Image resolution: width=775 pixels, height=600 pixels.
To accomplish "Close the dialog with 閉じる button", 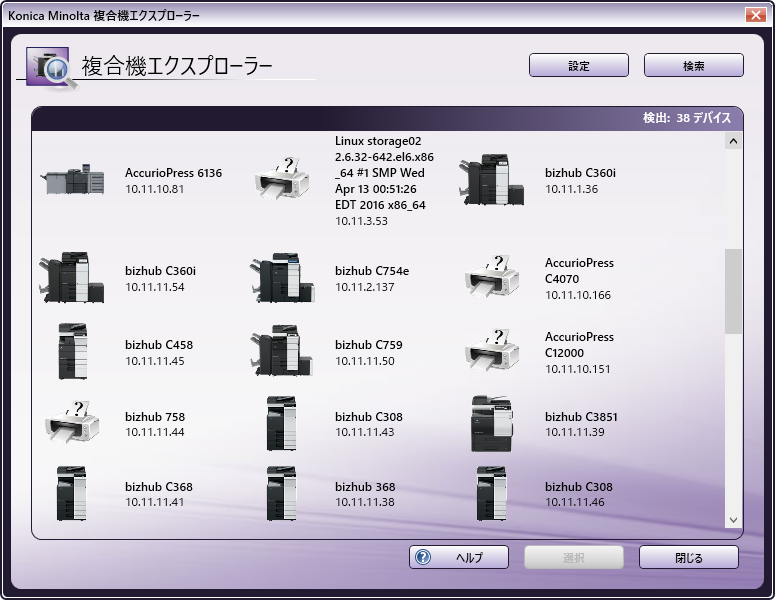I will tap(689, 557).
